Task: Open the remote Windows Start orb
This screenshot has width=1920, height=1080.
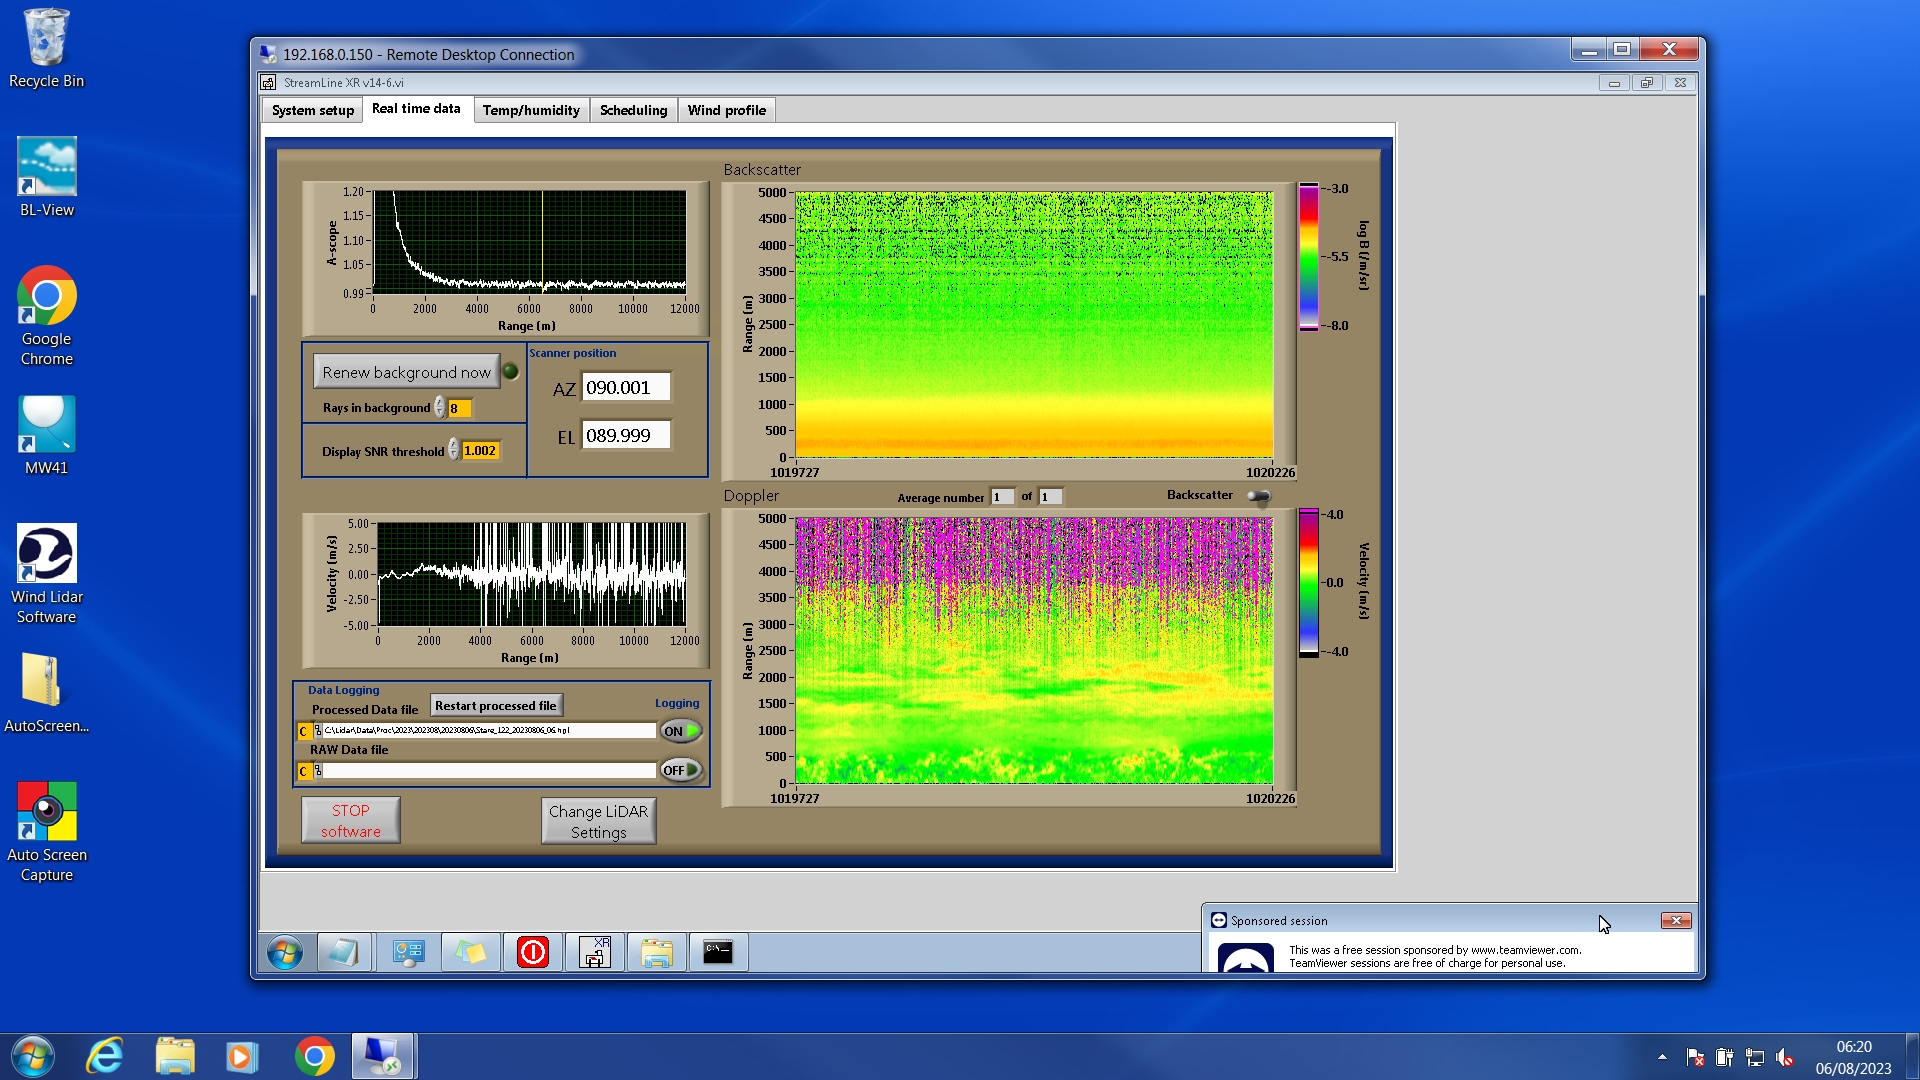Action: point(285,952)
